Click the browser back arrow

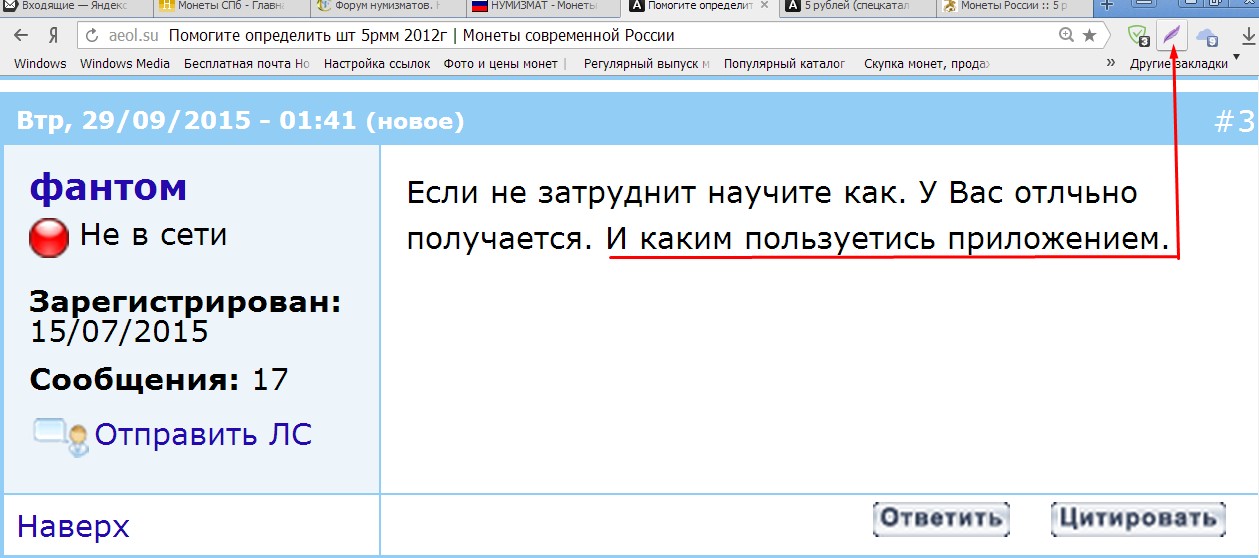pos(20,36)
